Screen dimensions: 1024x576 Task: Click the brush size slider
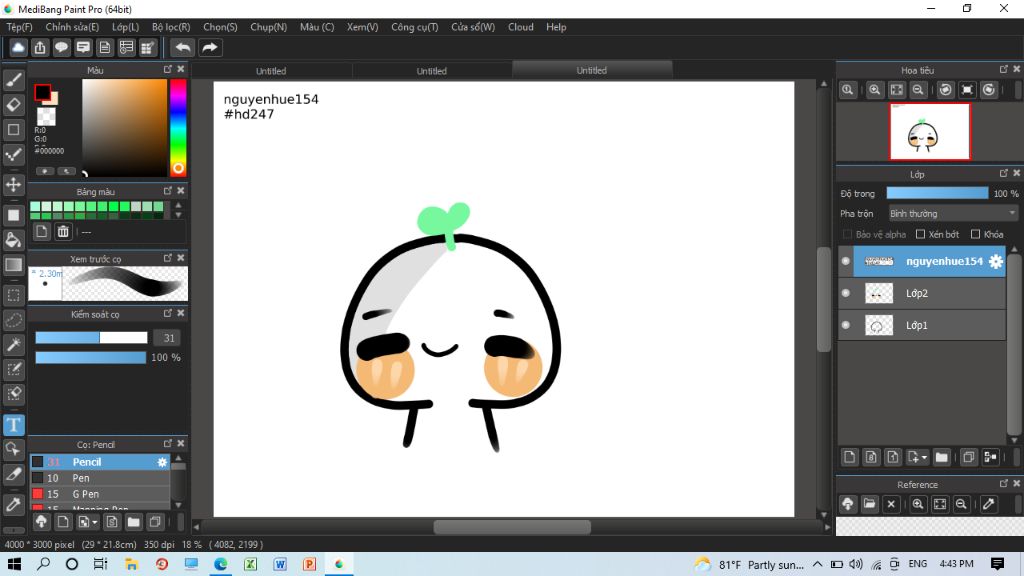point(91,338)
